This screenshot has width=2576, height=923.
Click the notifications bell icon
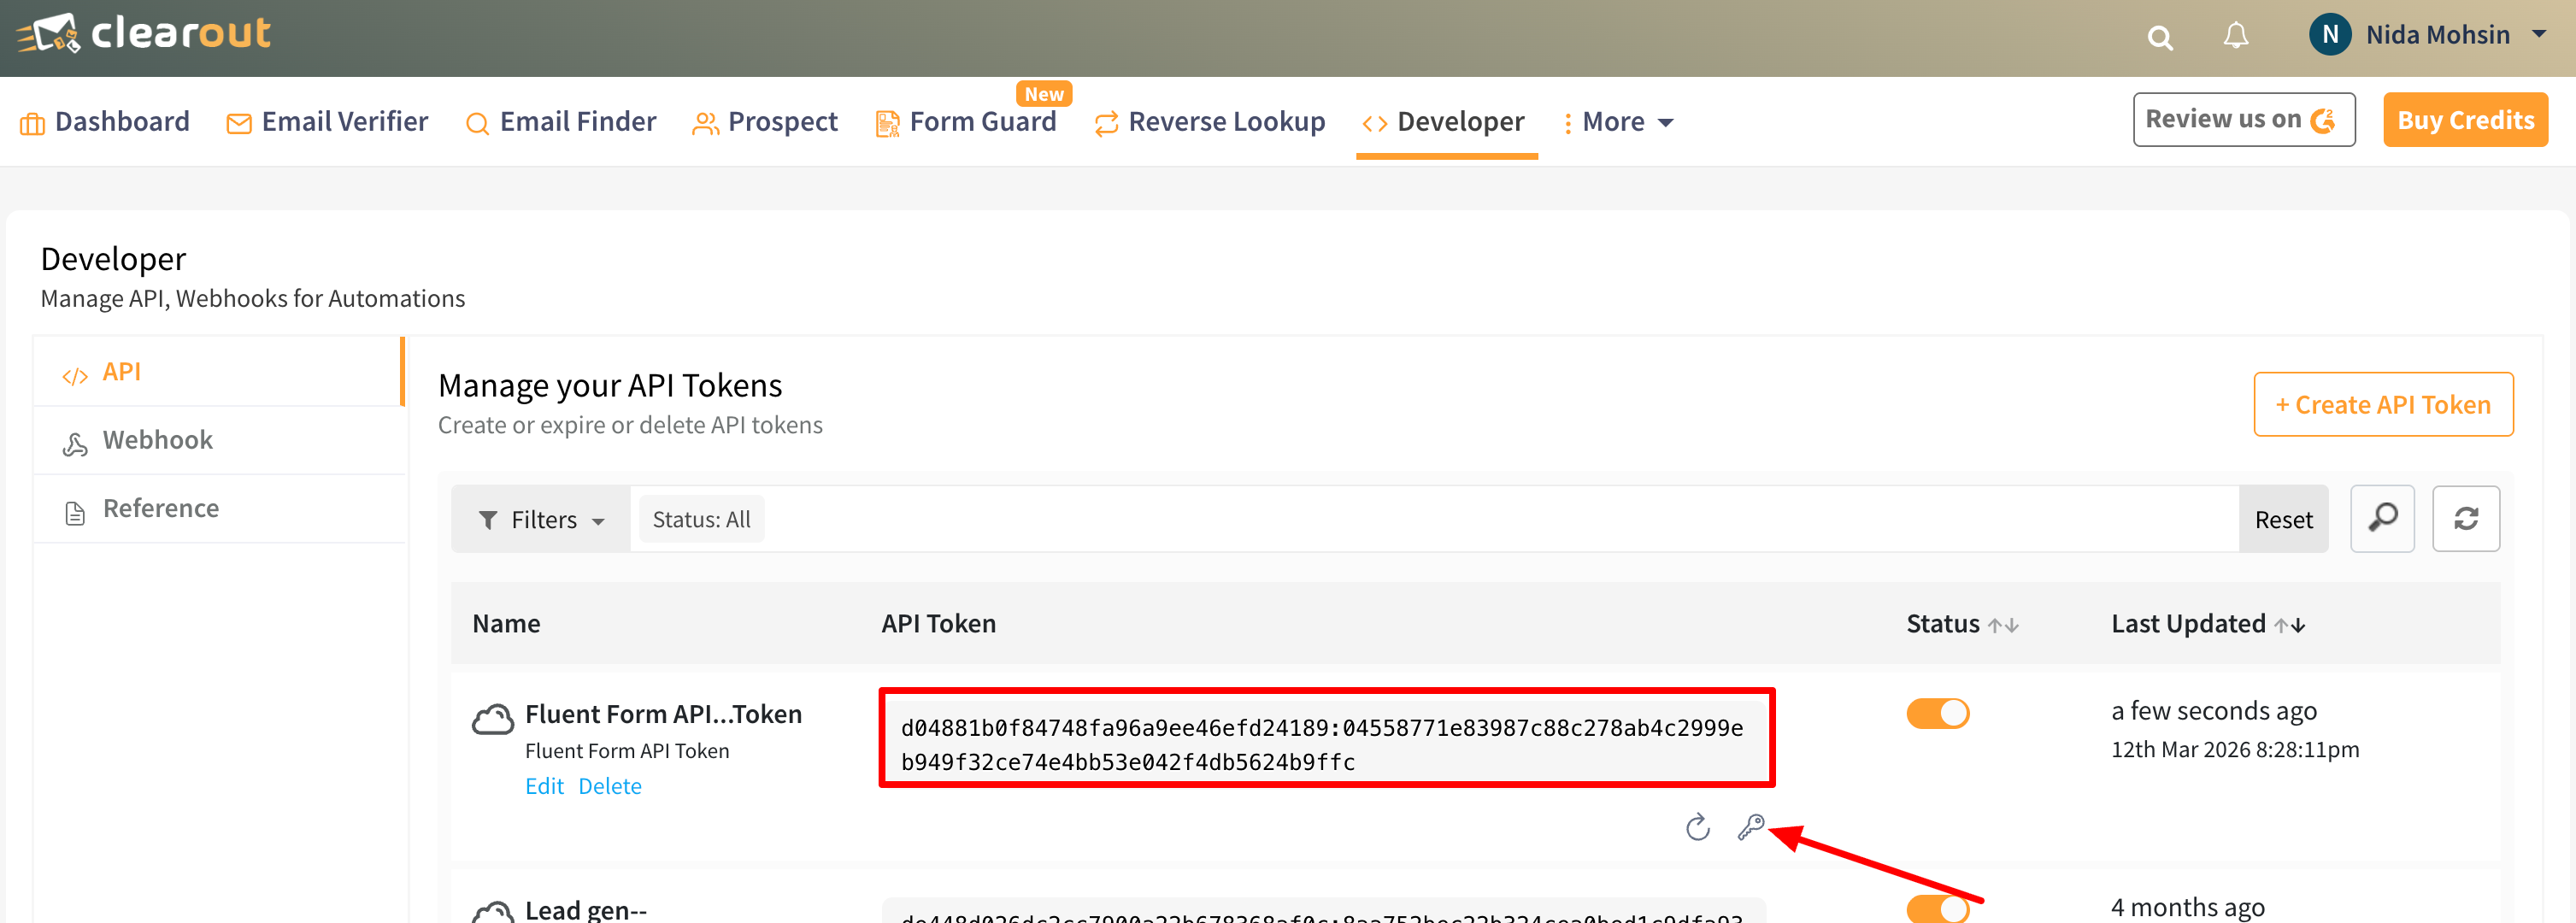tap(2236, 36)
